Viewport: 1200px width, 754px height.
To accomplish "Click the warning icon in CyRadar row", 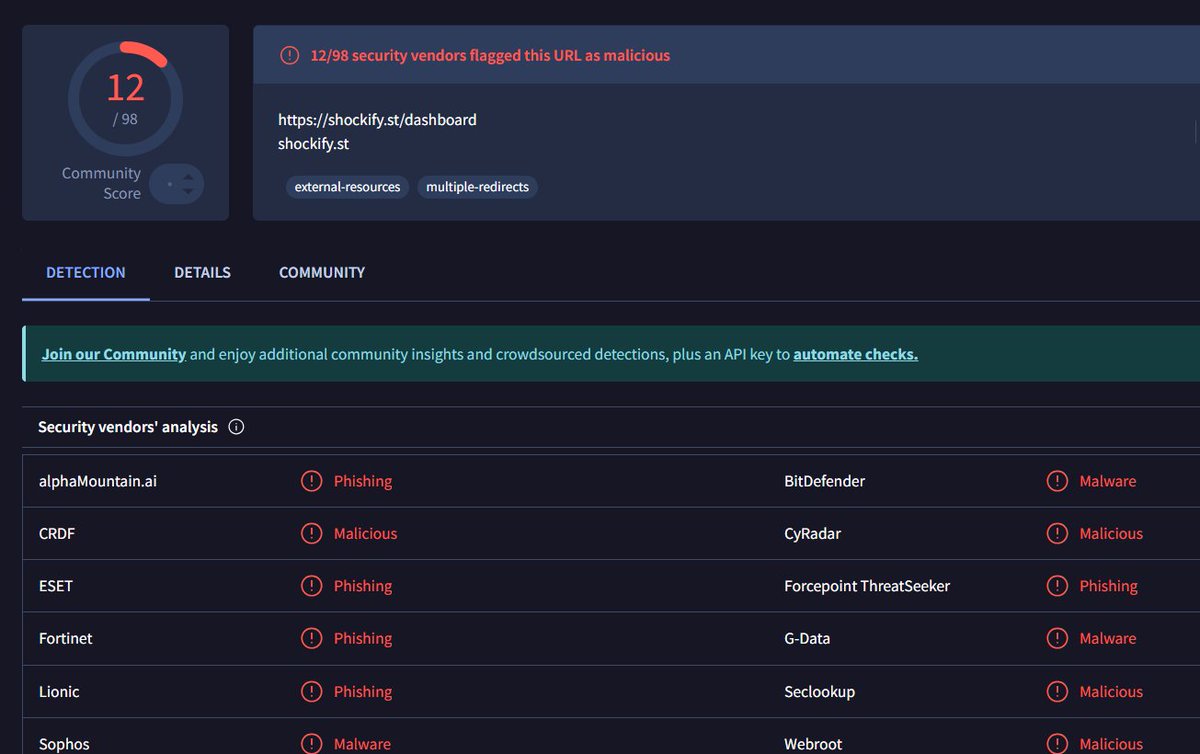I will click(x=1057, y=533).
